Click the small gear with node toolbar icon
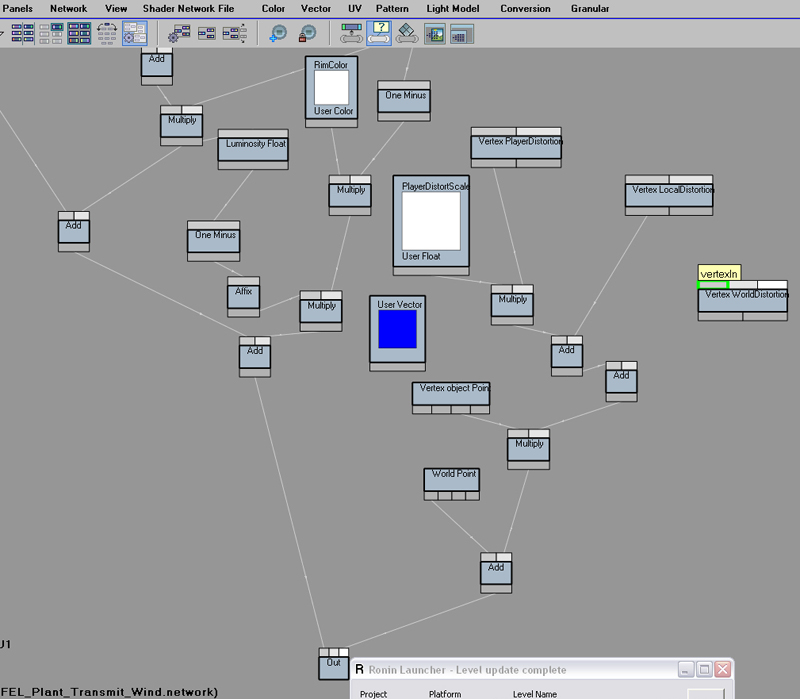This screenshot has height=699, width=800. pos(179,33)
